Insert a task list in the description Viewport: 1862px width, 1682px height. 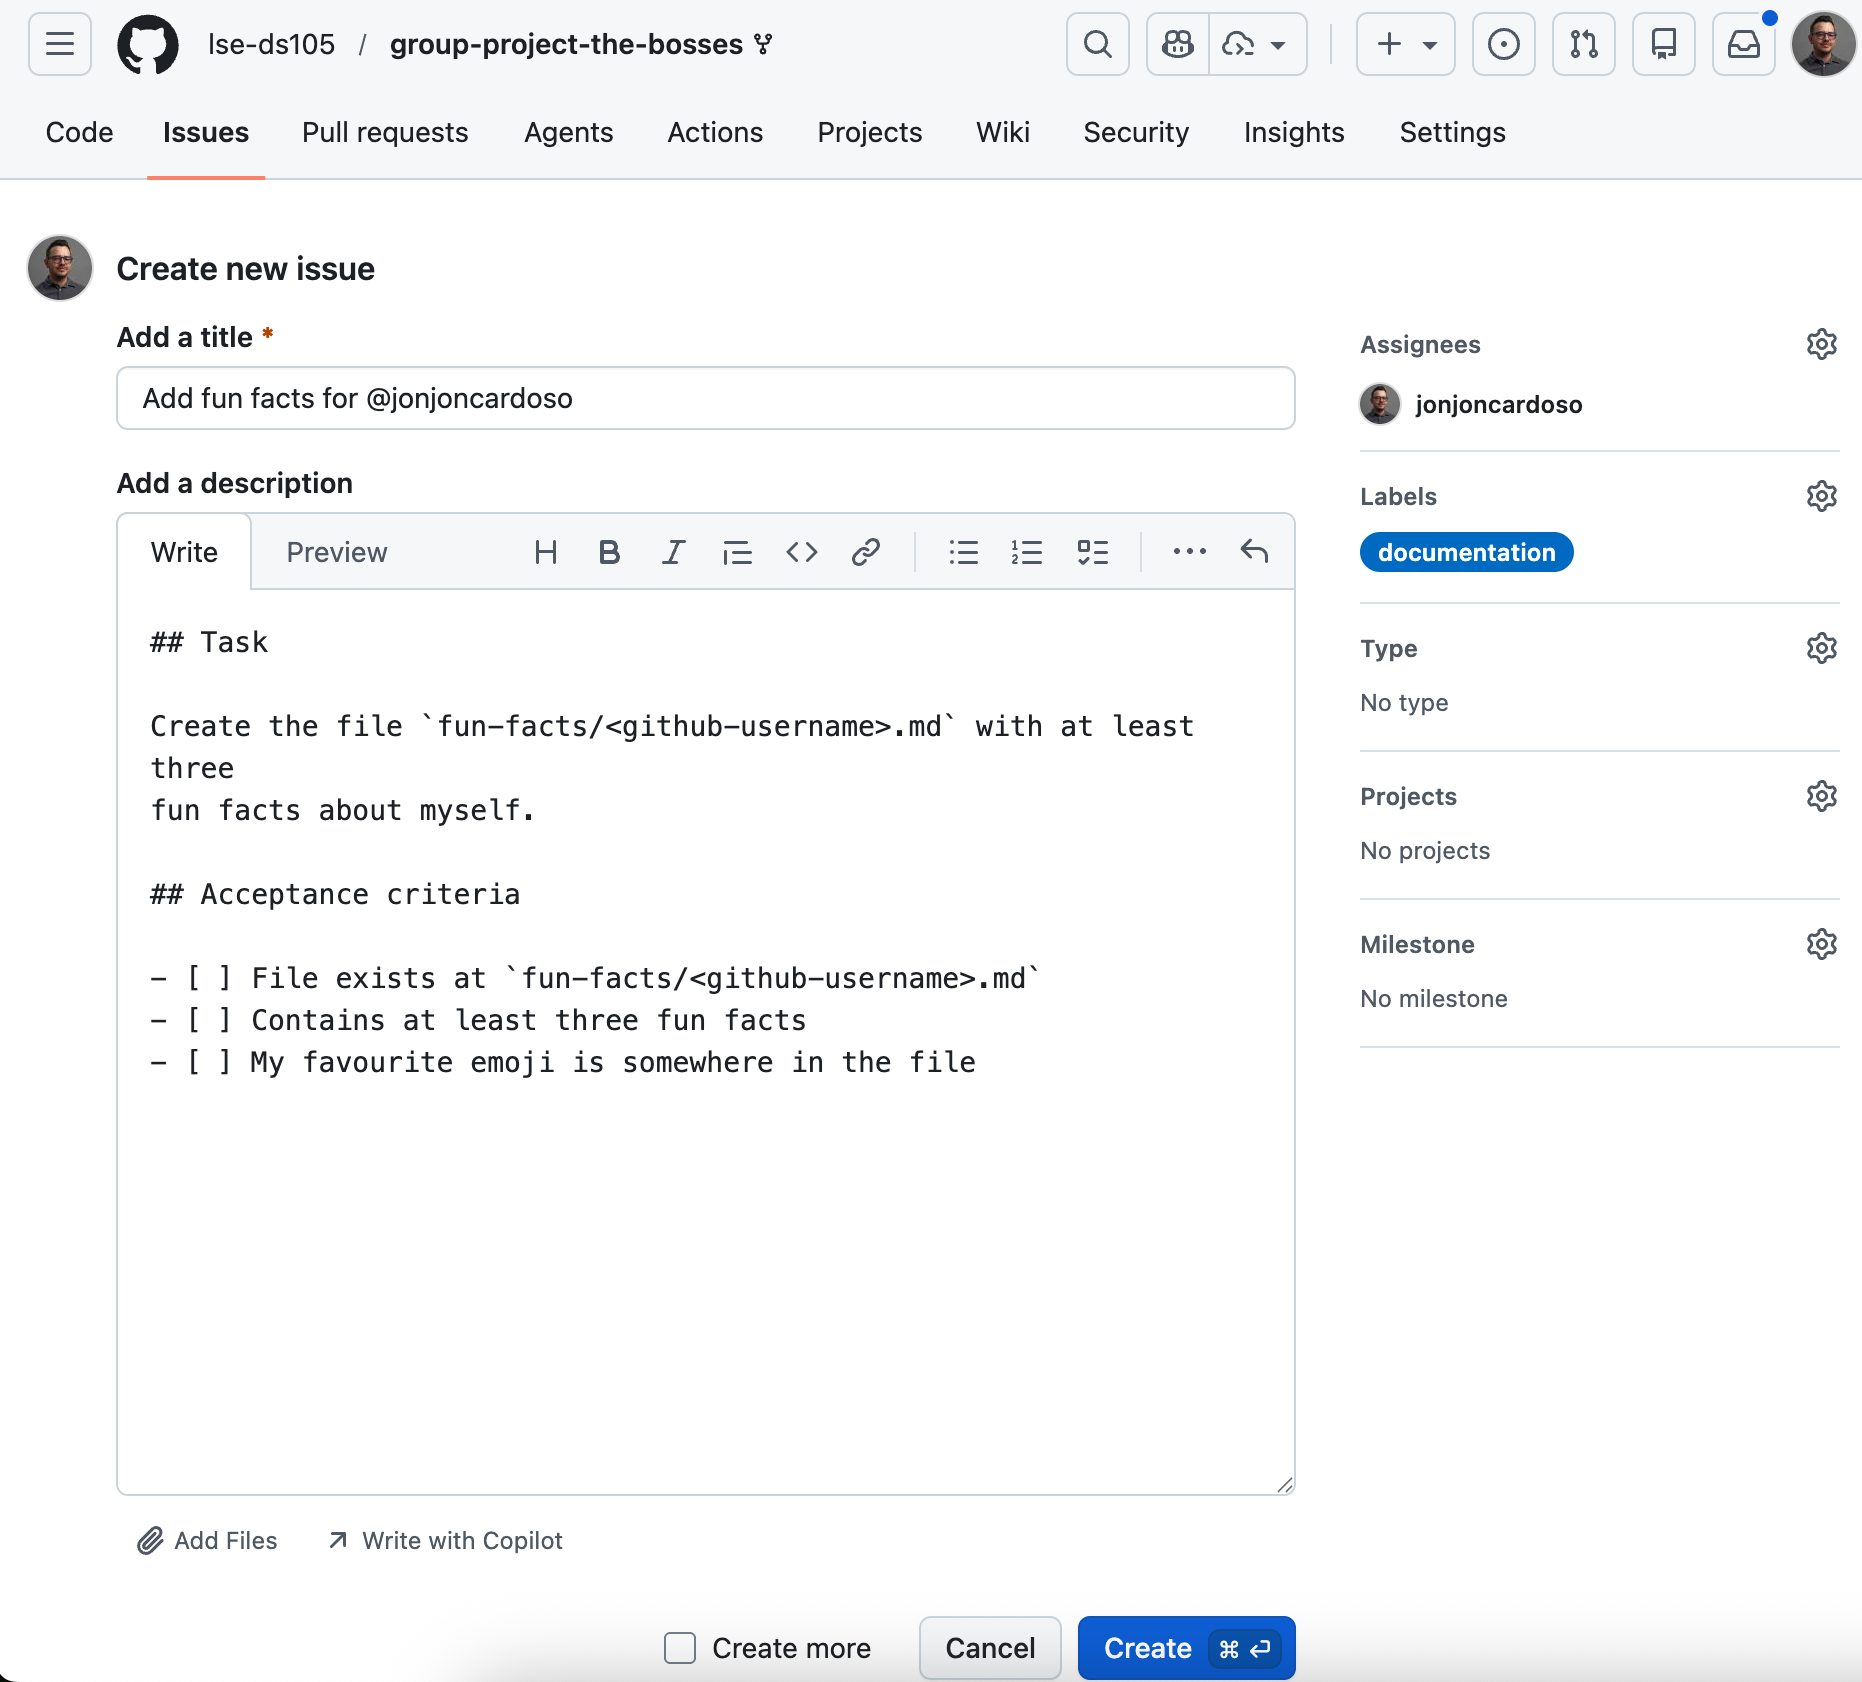1092,552
